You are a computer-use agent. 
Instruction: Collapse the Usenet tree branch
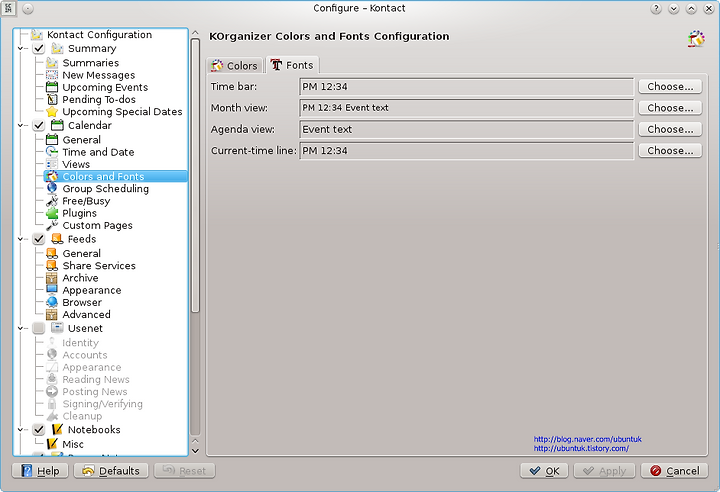20,328
